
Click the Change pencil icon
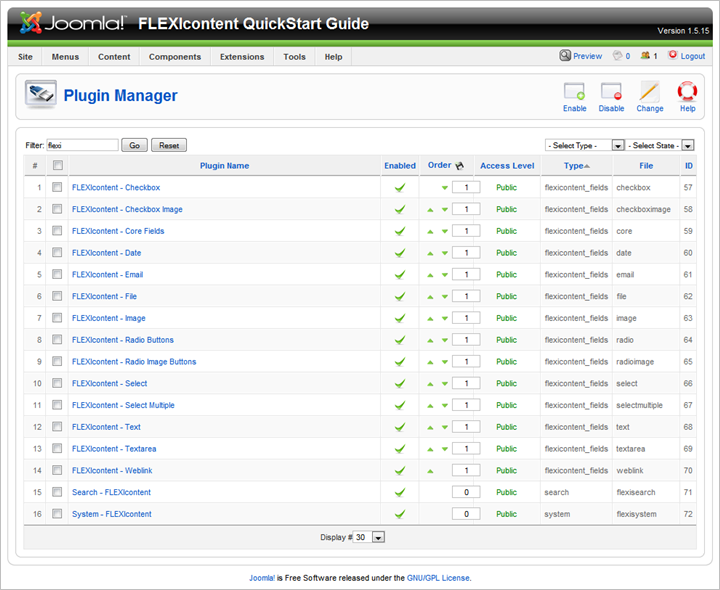[x=649, y=92]
